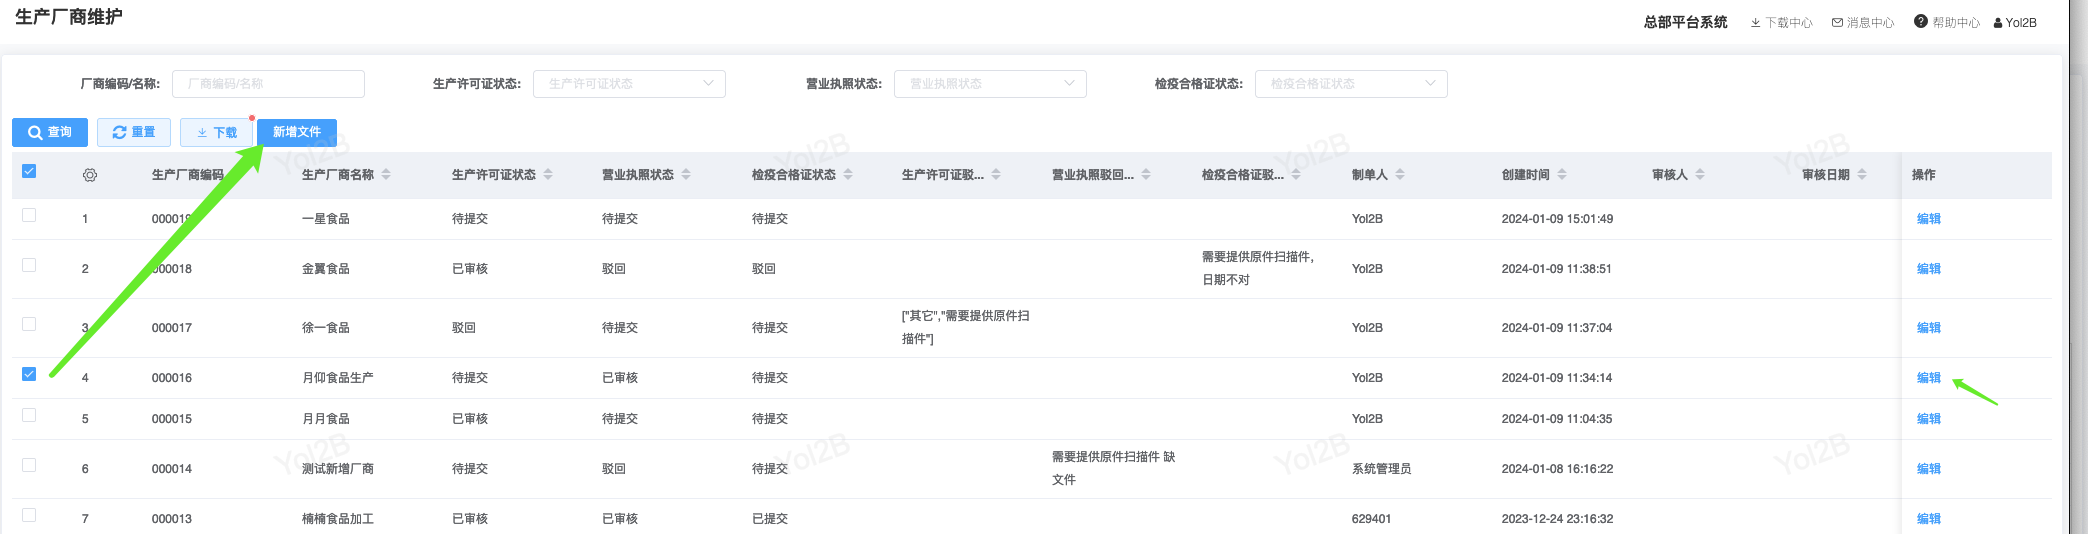Viewport: 2088px width, 534px height.
Task: Click 重置 reset button
Action: [x=134, y=132]
